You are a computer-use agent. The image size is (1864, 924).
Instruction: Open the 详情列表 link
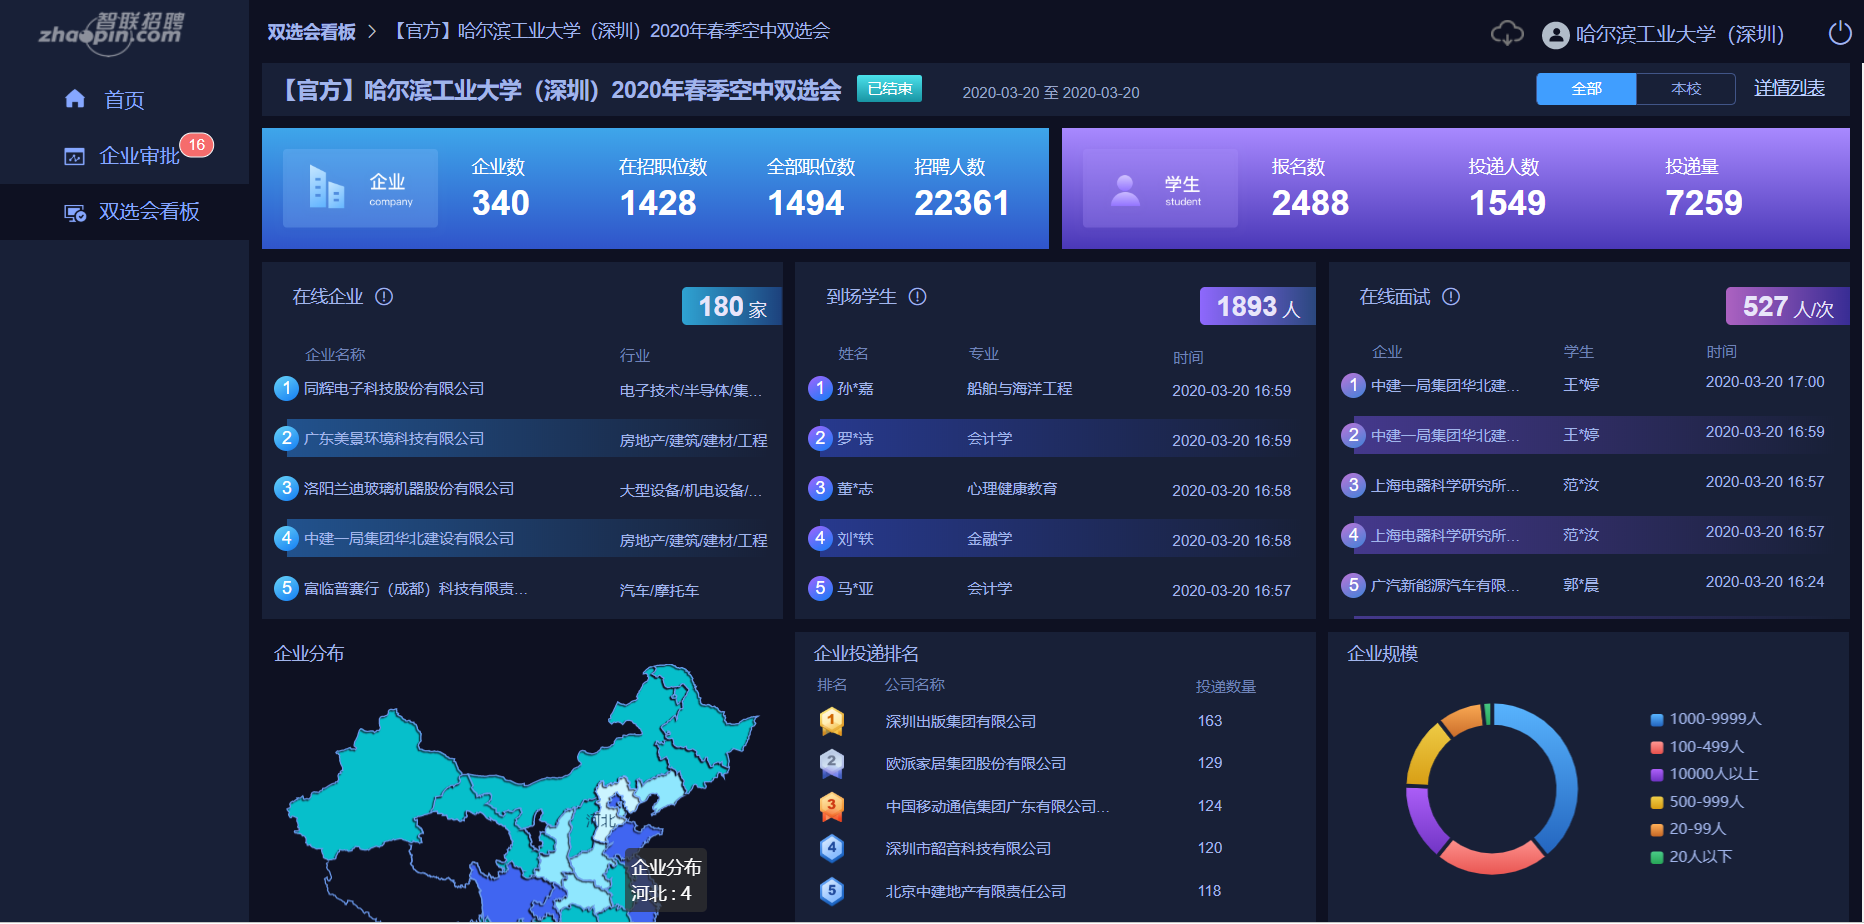1789,88
